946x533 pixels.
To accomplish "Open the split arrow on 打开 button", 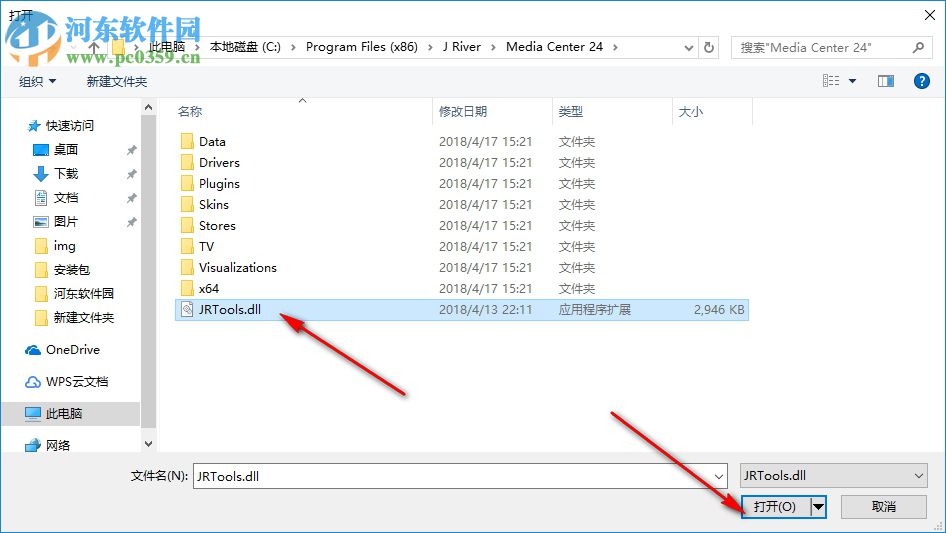I will pyautogui.click(x=818, y=506).
